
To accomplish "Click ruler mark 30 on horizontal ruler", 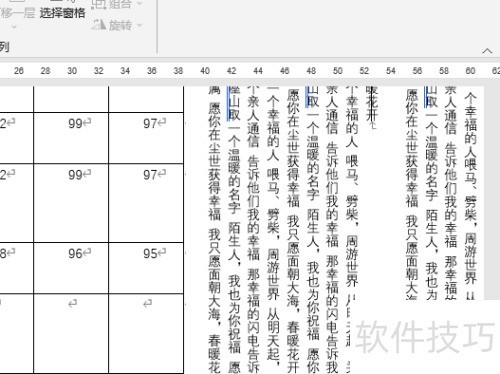I will click(x=72, y=71).
